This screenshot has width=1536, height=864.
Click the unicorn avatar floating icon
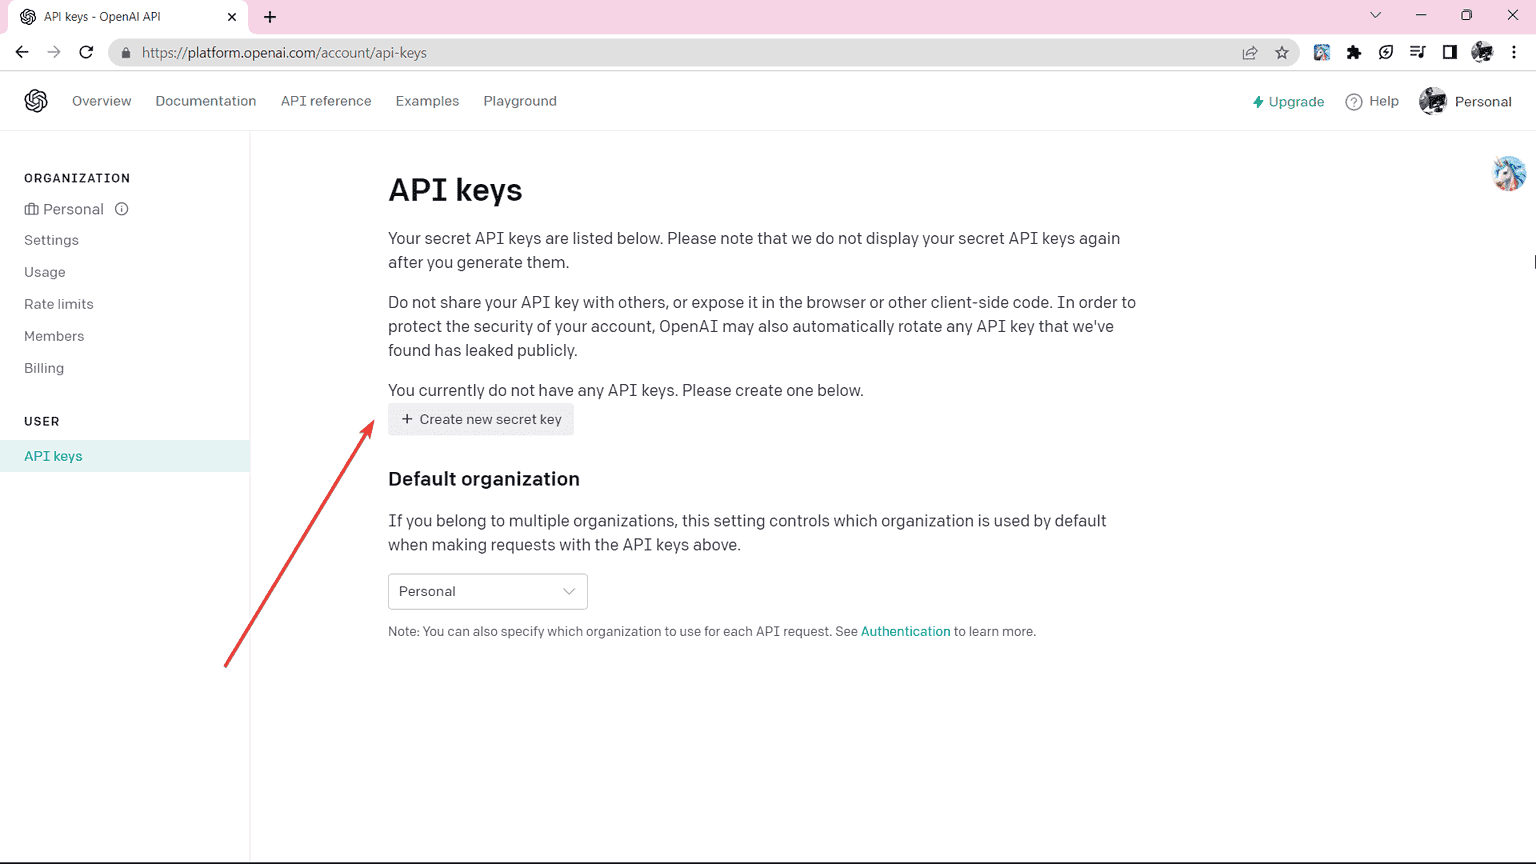point(1509,174)
